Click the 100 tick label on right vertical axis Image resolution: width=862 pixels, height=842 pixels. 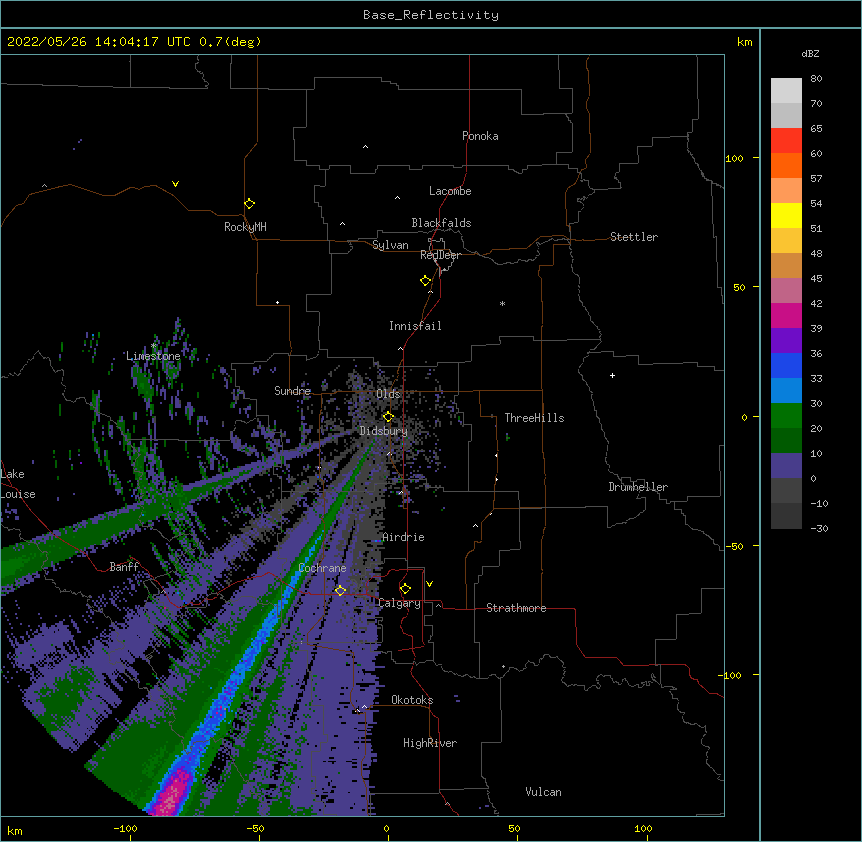[734, 158]
